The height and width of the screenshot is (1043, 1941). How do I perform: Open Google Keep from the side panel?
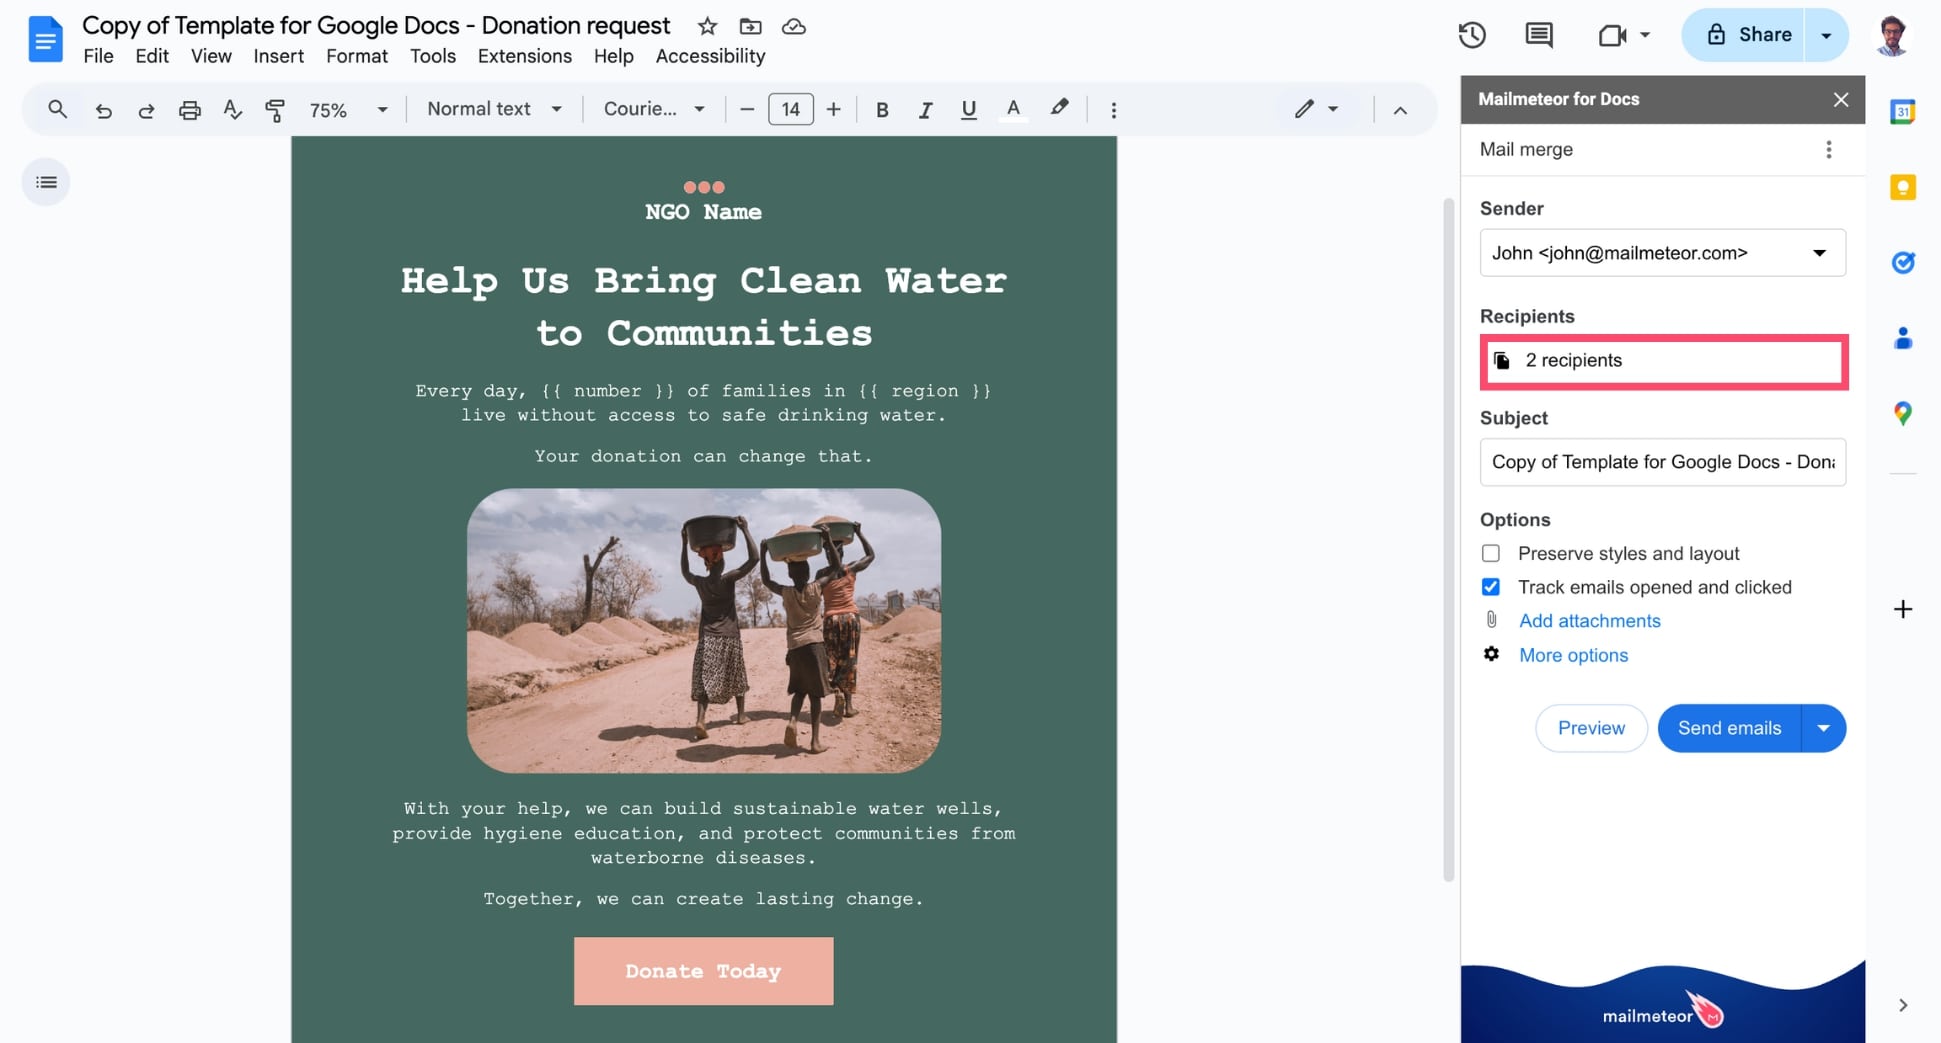pyautogui.click(x=1902, y=187)
